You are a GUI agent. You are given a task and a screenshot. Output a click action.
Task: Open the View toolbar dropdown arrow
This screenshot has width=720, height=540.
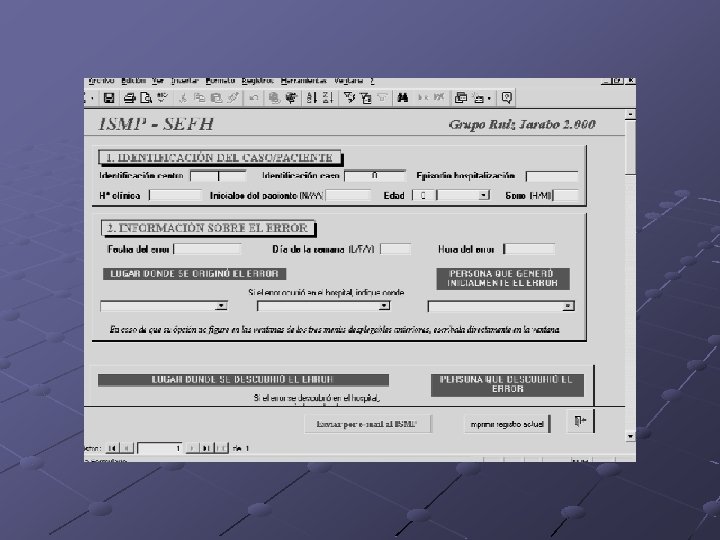(x=92, y=98)
